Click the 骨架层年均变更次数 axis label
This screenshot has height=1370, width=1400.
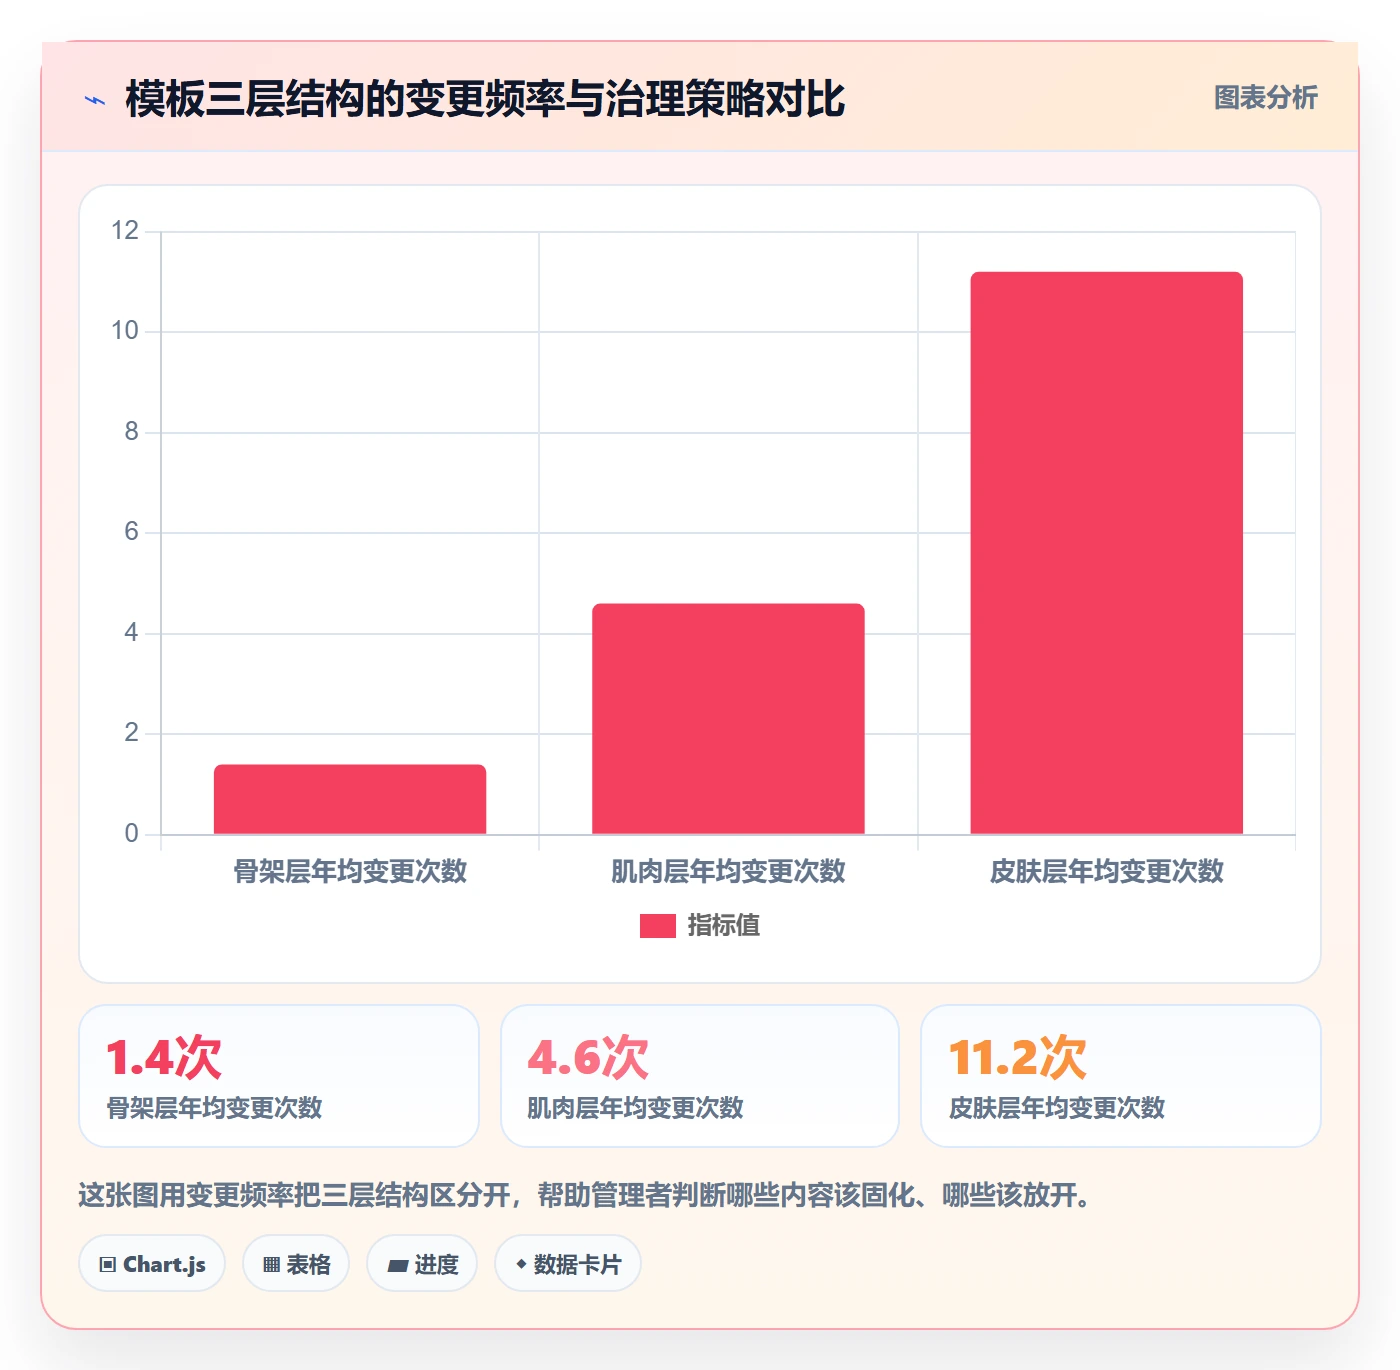tap(350, 871)
